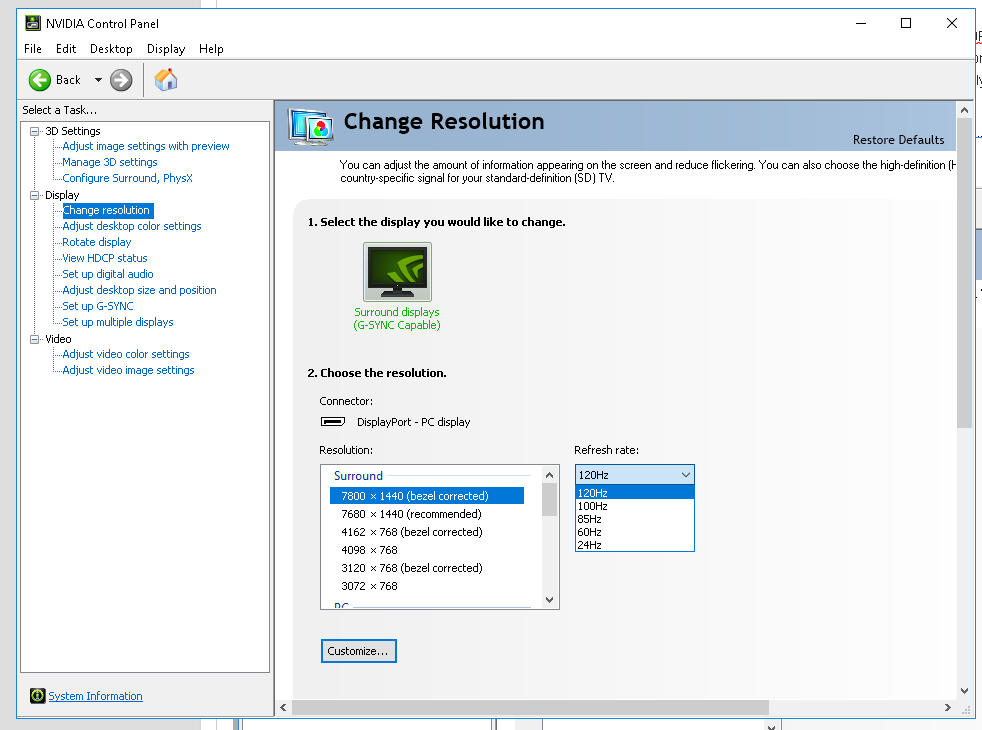
Task: Select Adjust video color settings
Action: (x=125, y=354)
